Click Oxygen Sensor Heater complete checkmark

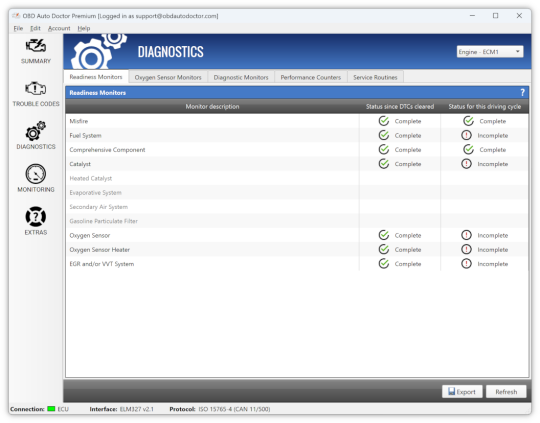(x=384, y=249)
